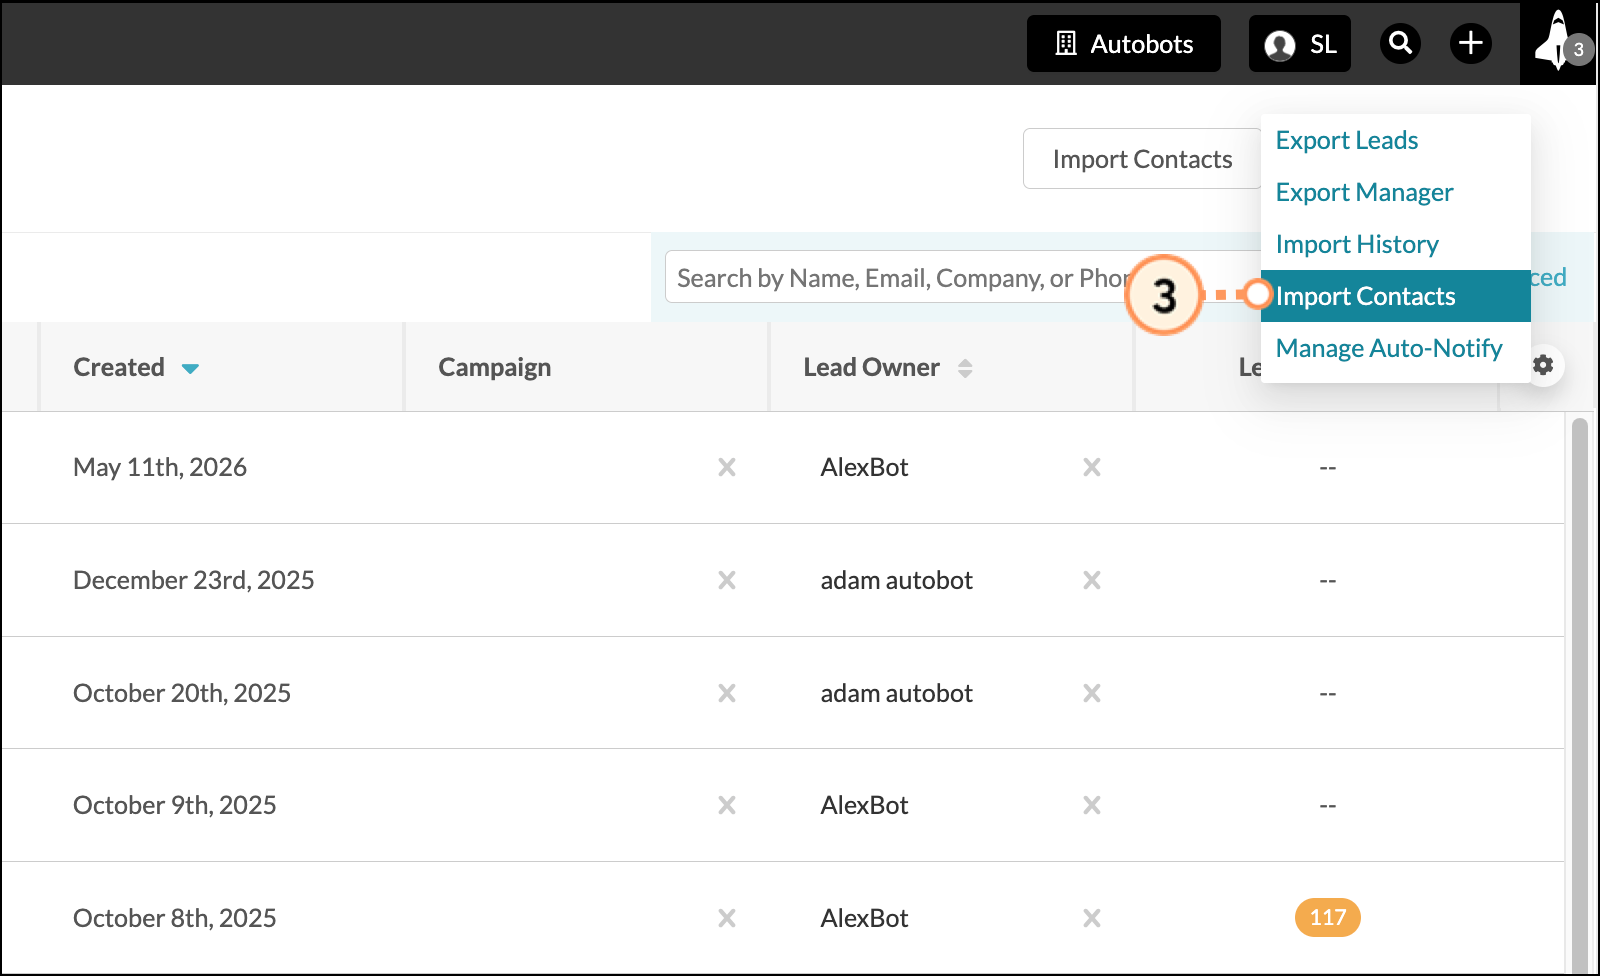Clear campaign for October 8th, 2025 row

click(x=727, y=918)
